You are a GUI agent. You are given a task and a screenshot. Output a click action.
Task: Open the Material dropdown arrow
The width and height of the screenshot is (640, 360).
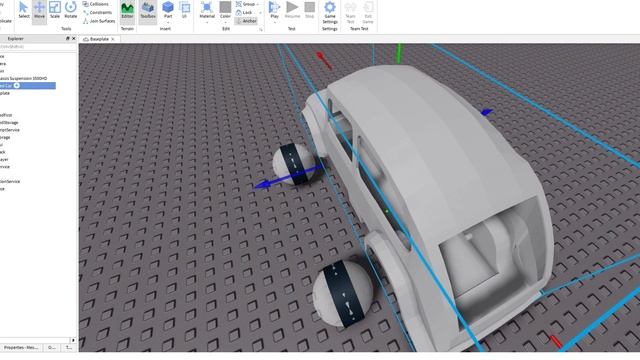tap(207, 22)
